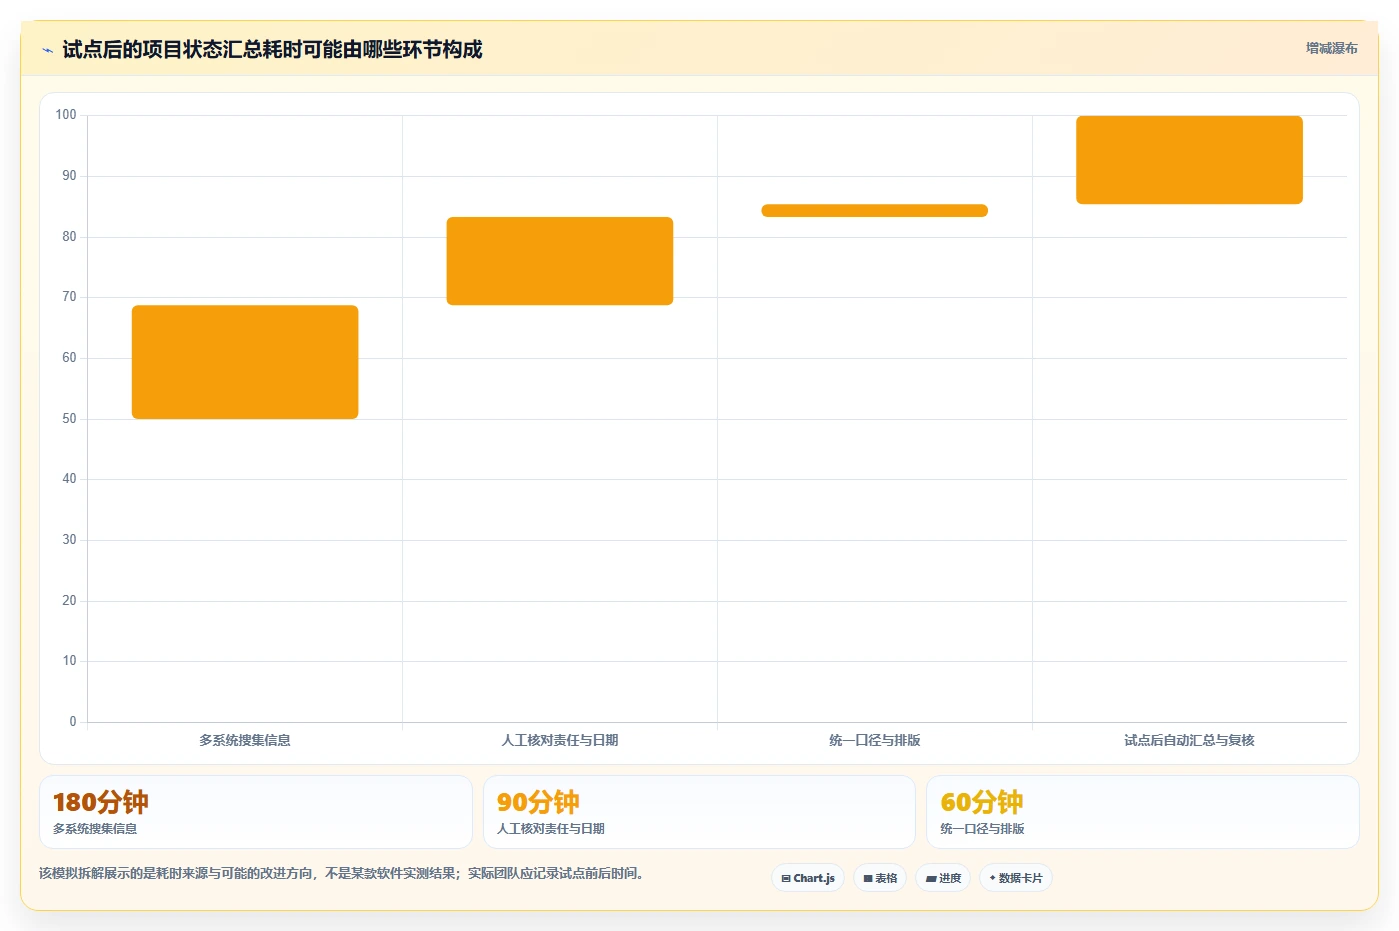Screen dimensions: 1399x931
Task: Click the 数据卡片 tag chip
Action: [1016, 878]
